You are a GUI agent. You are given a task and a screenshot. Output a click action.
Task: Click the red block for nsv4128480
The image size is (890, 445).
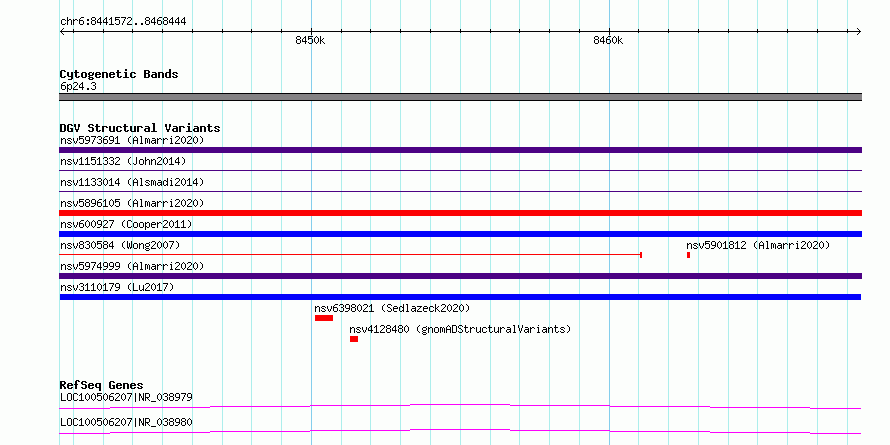[354, 339]
